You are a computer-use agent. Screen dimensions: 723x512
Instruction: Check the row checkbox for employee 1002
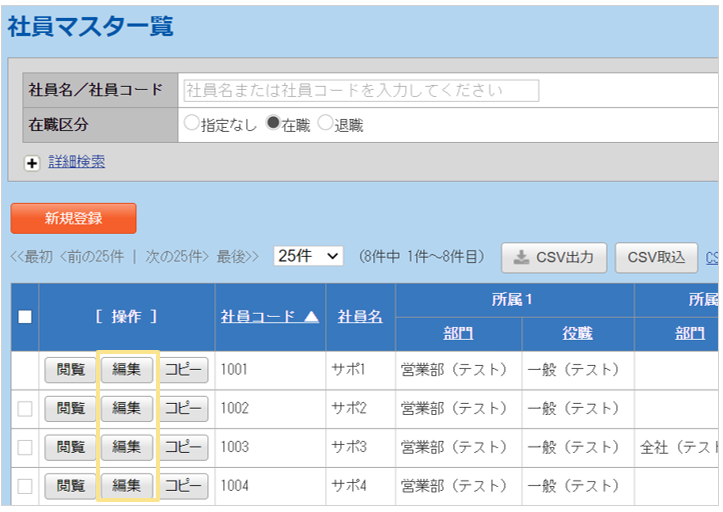click(25, 408)
